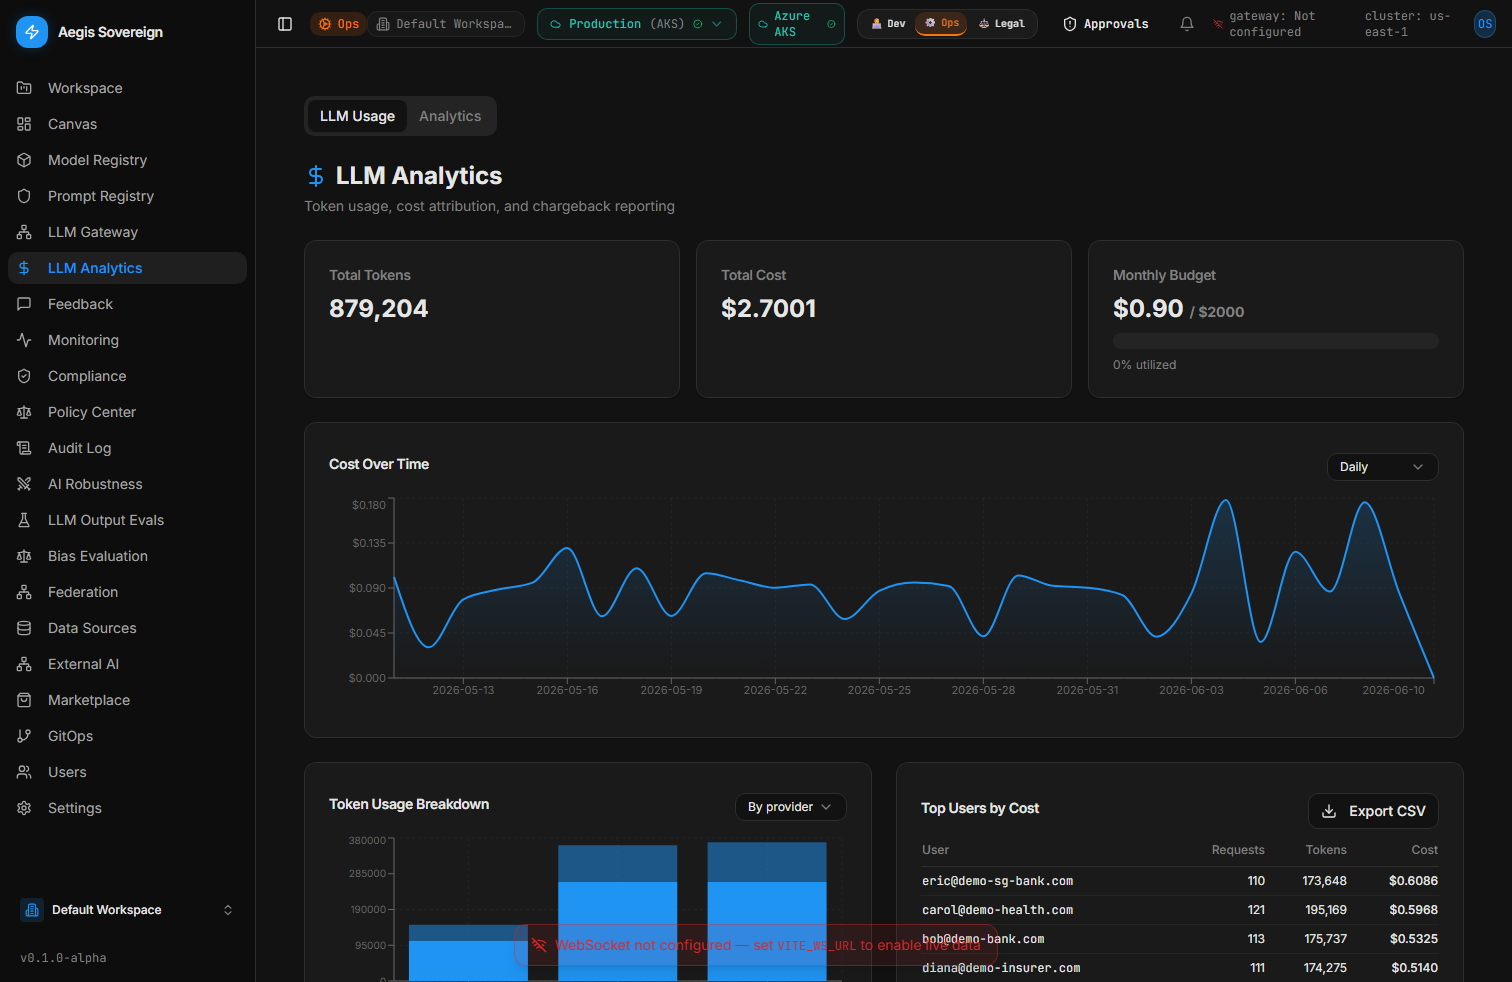
Task: Click the v0.1.0-alpha version label
Action: tap(63, 958)
